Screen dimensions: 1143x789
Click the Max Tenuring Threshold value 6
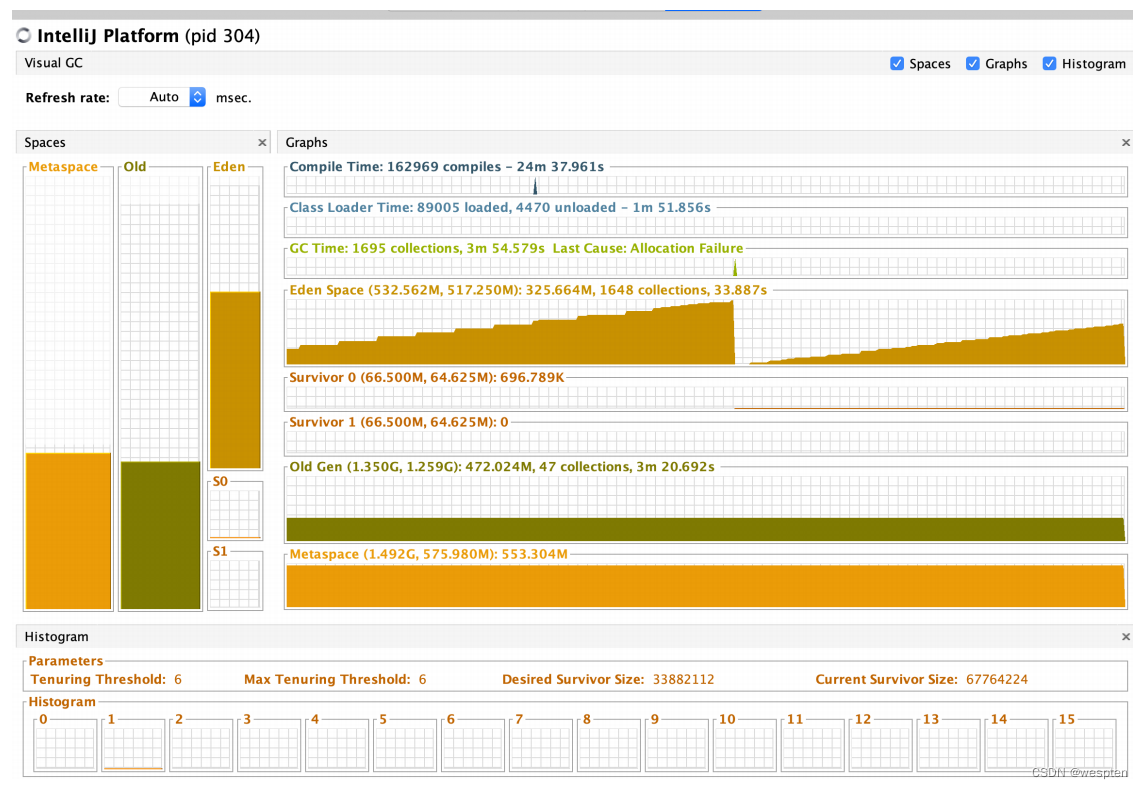pos(422,680)
